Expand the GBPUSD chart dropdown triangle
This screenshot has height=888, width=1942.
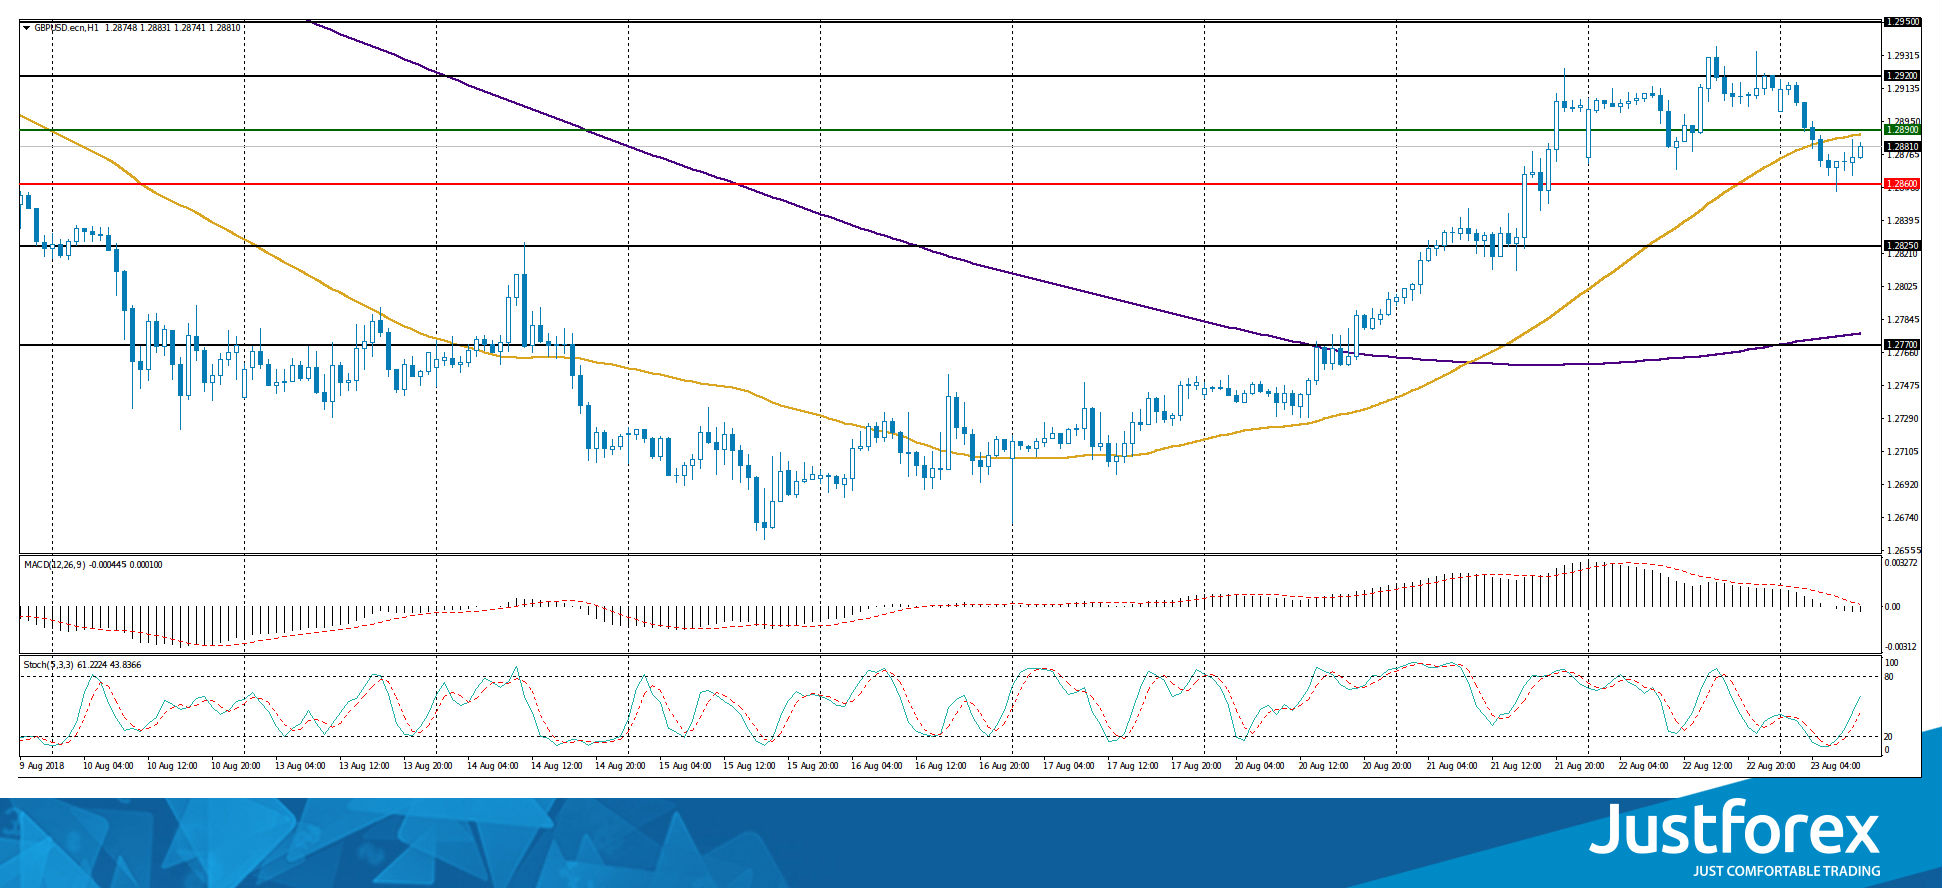(27, 28)
